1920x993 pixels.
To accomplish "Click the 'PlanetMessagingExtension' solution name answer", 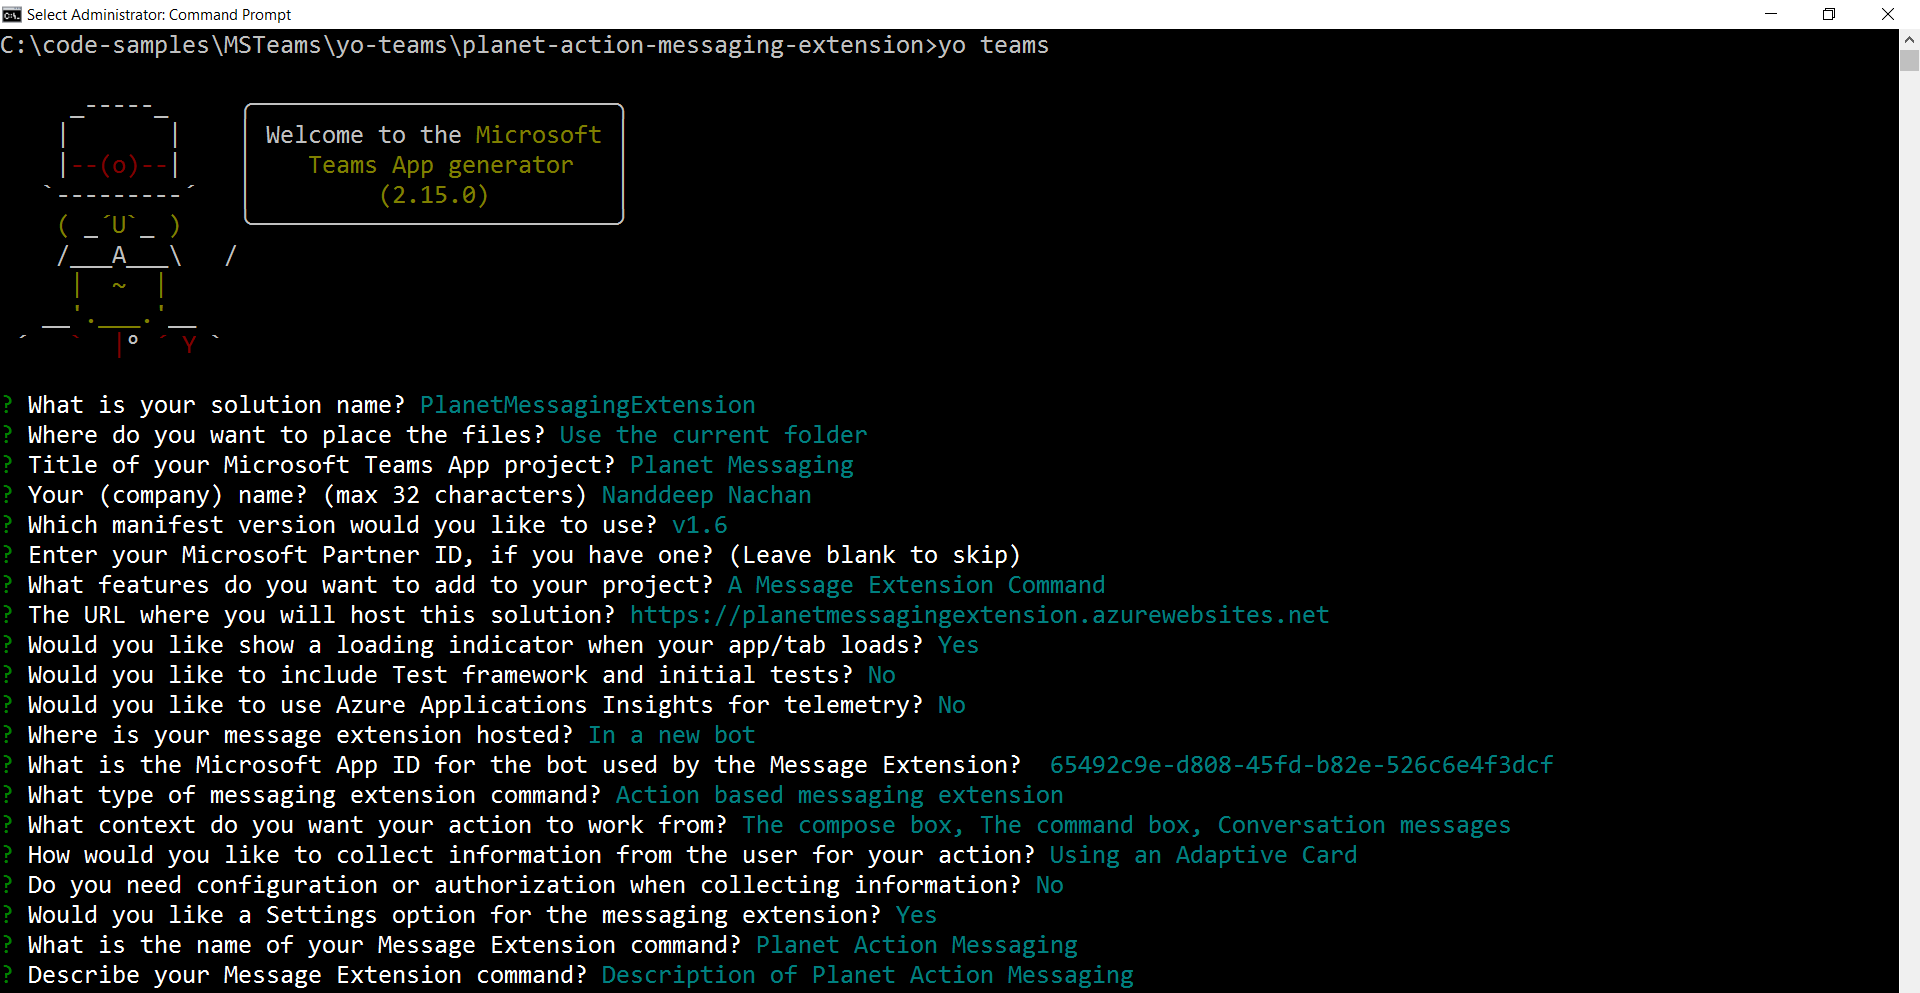I will click(x=587, y=405).
